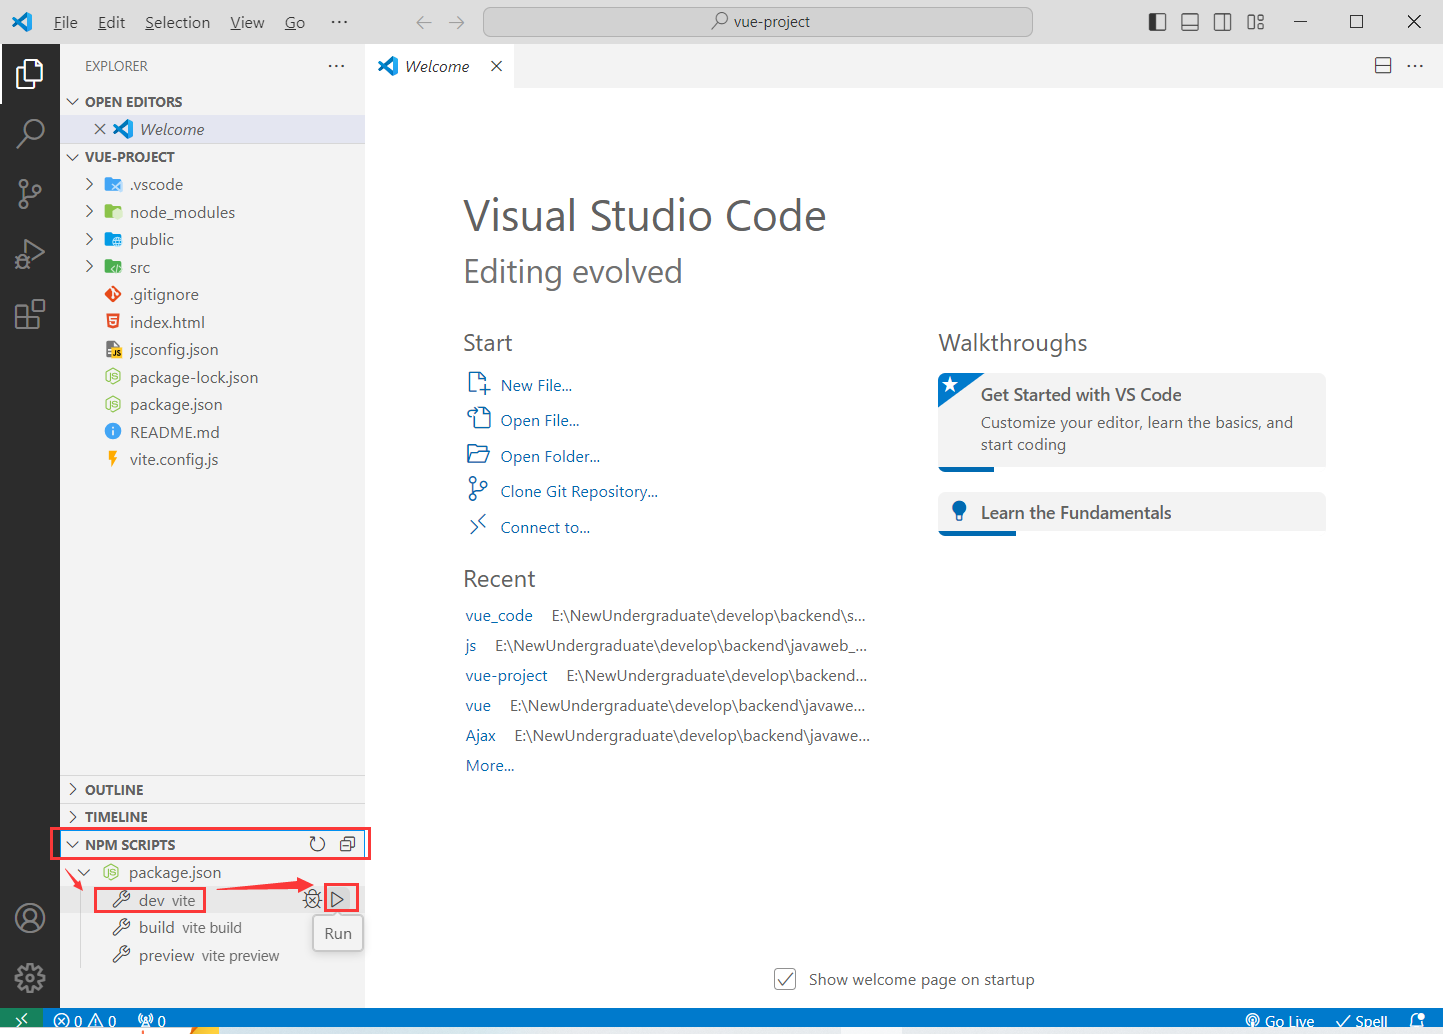Open Run and Debug view
This screenshot has height=1034, width=1443.
(x=30, y=254)
